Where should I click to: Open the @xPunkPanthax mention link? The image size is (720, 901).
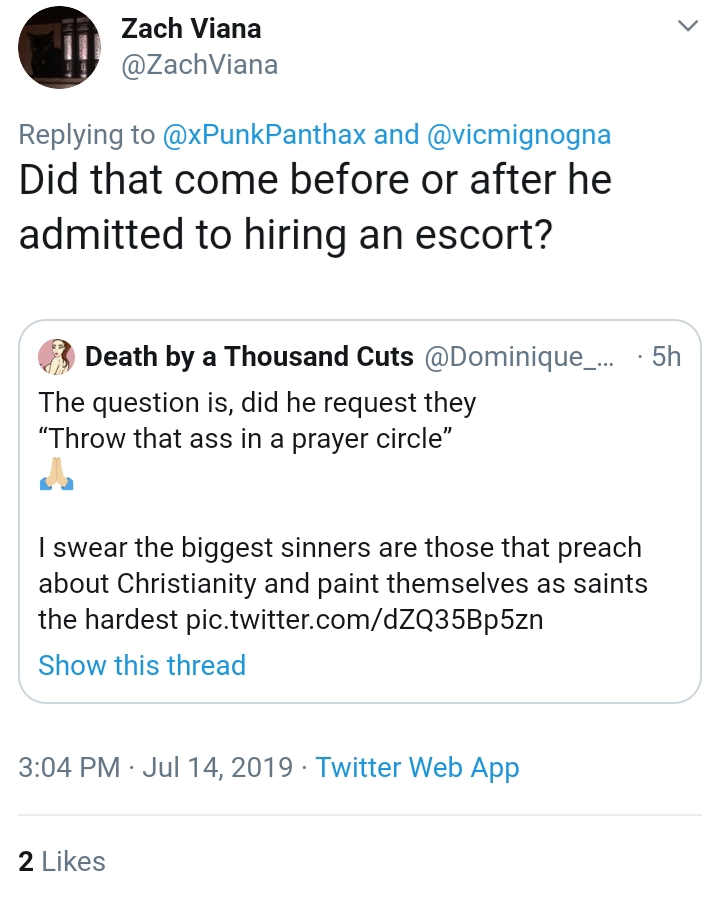click(264, 134)
